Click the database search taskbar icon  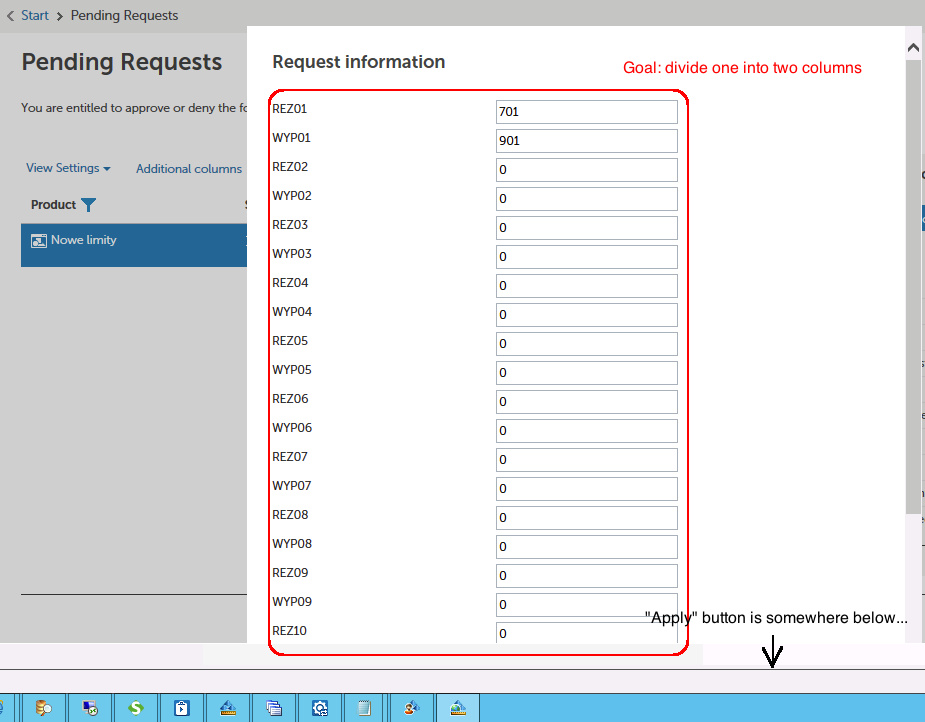click(44, 707)
